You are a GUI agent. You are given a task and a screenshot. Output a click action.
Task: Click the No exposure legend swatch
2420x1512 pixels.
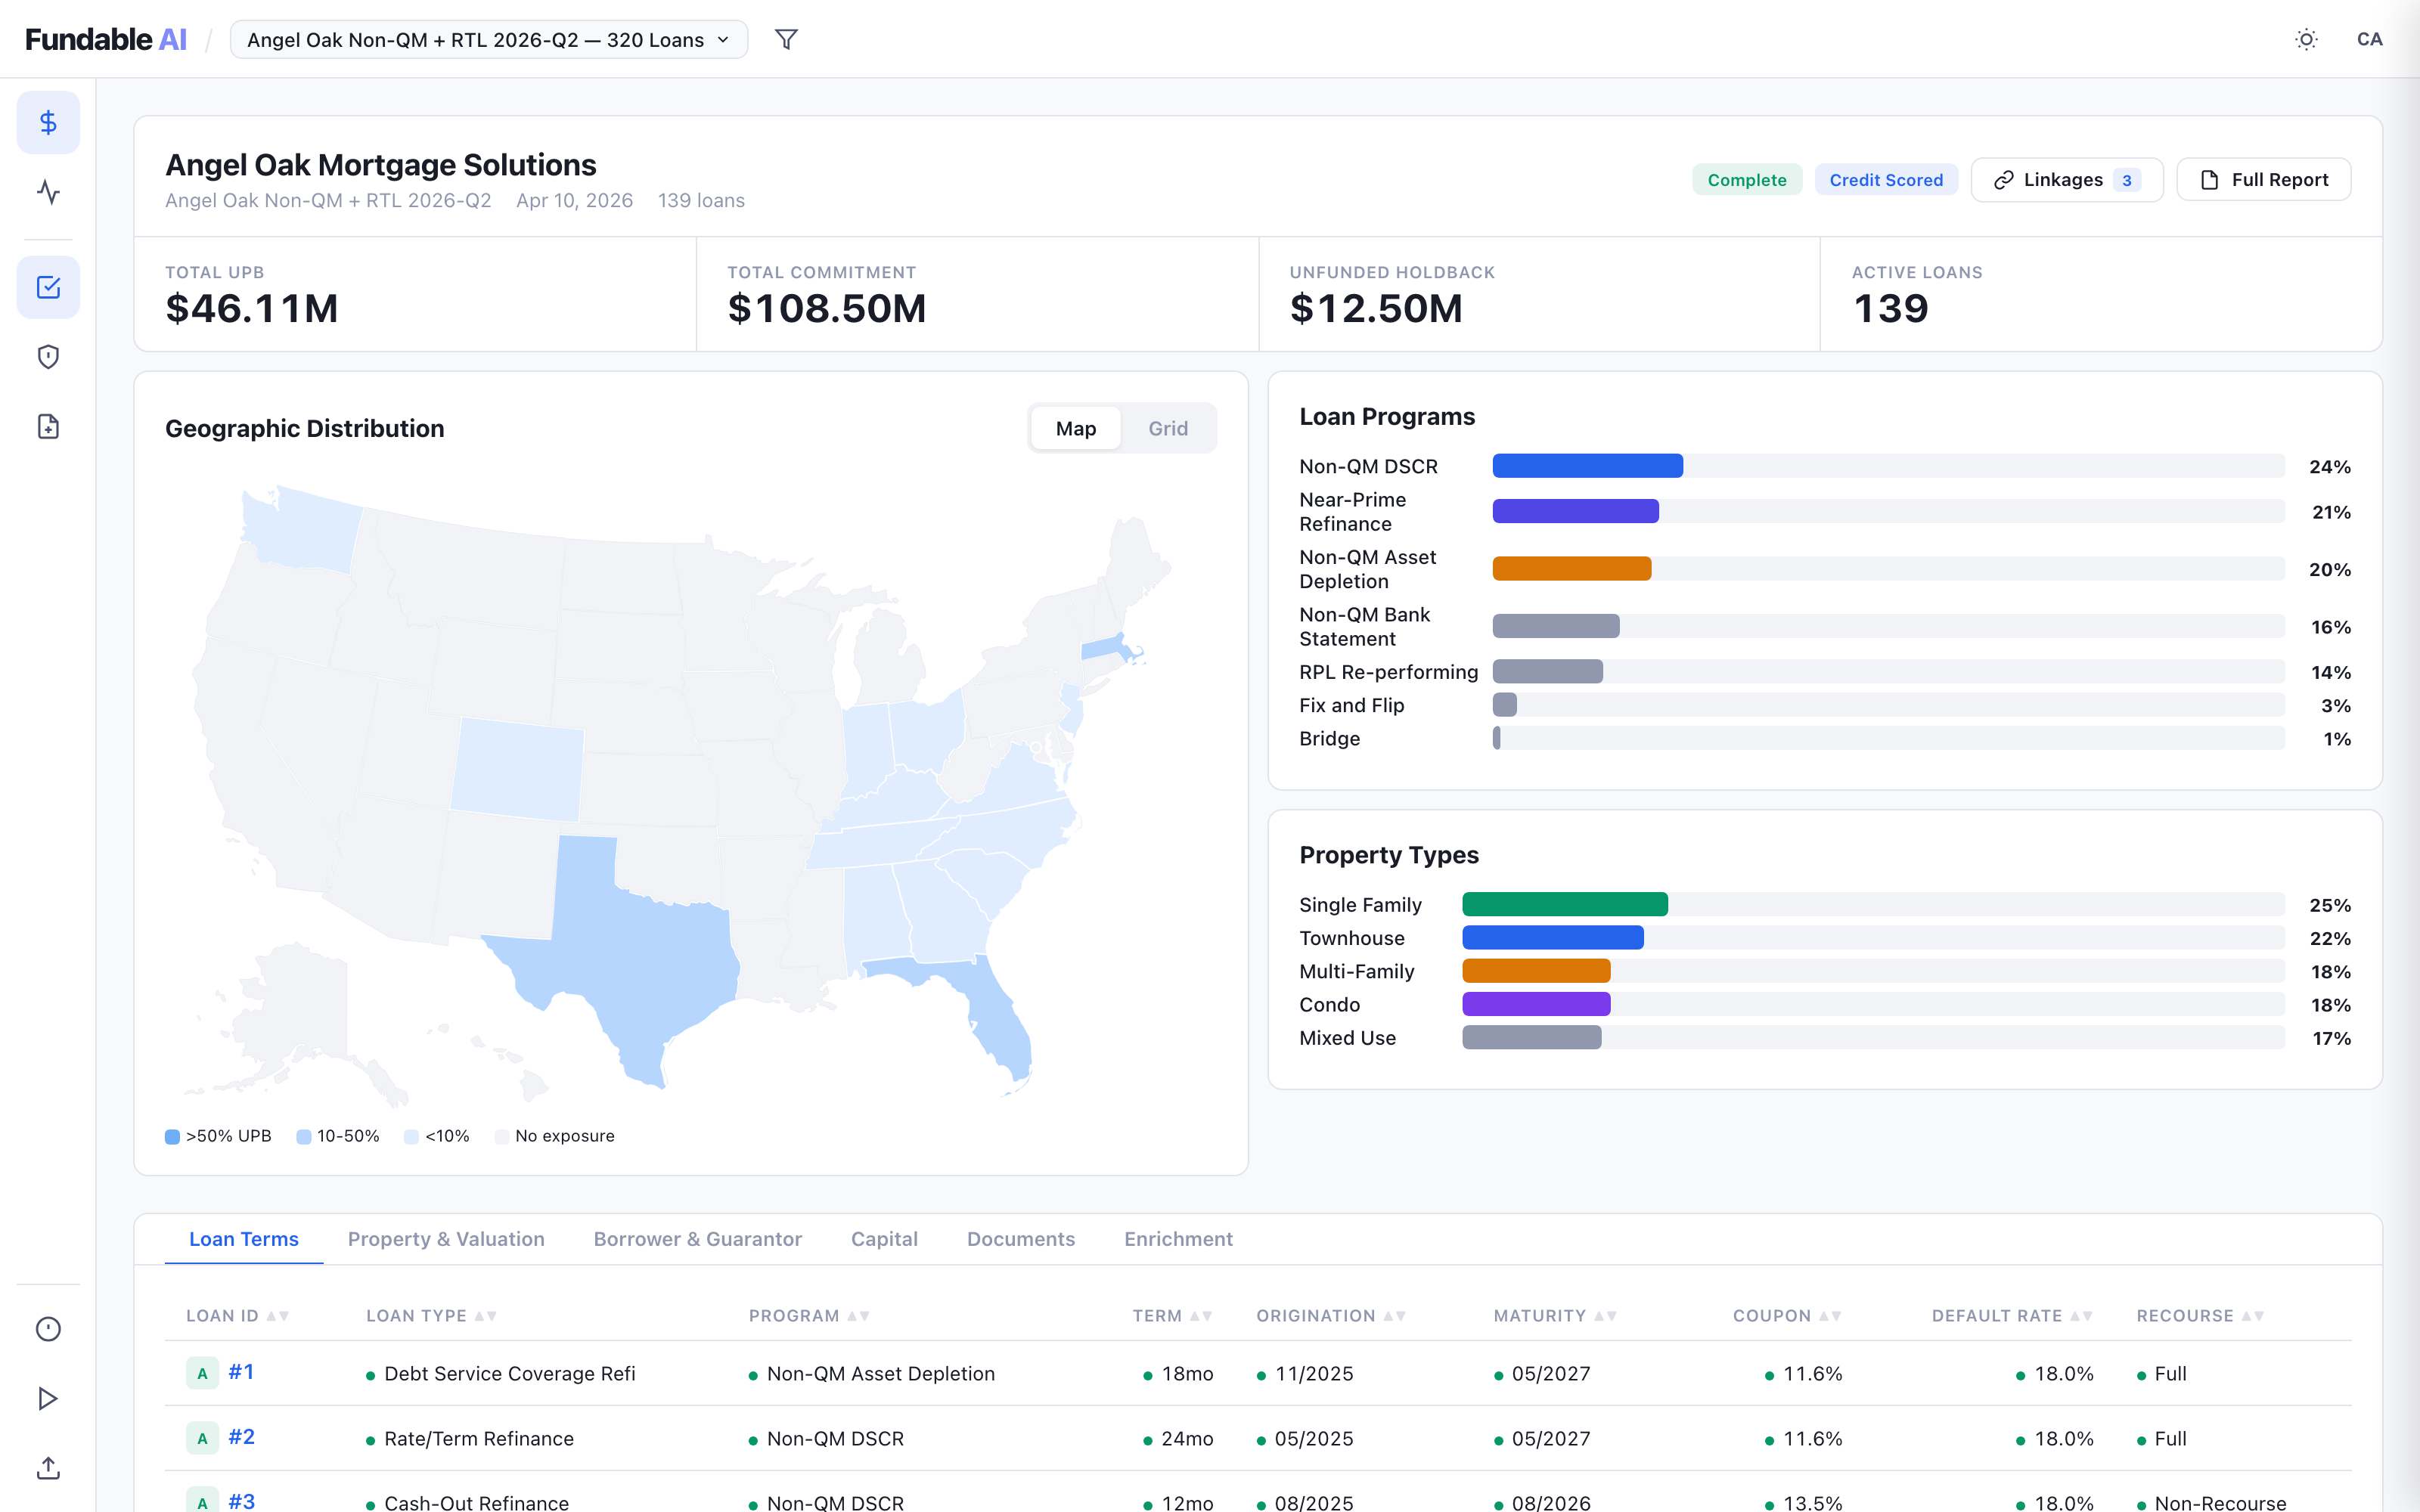pyautogui.click(x=501, y=1137)
